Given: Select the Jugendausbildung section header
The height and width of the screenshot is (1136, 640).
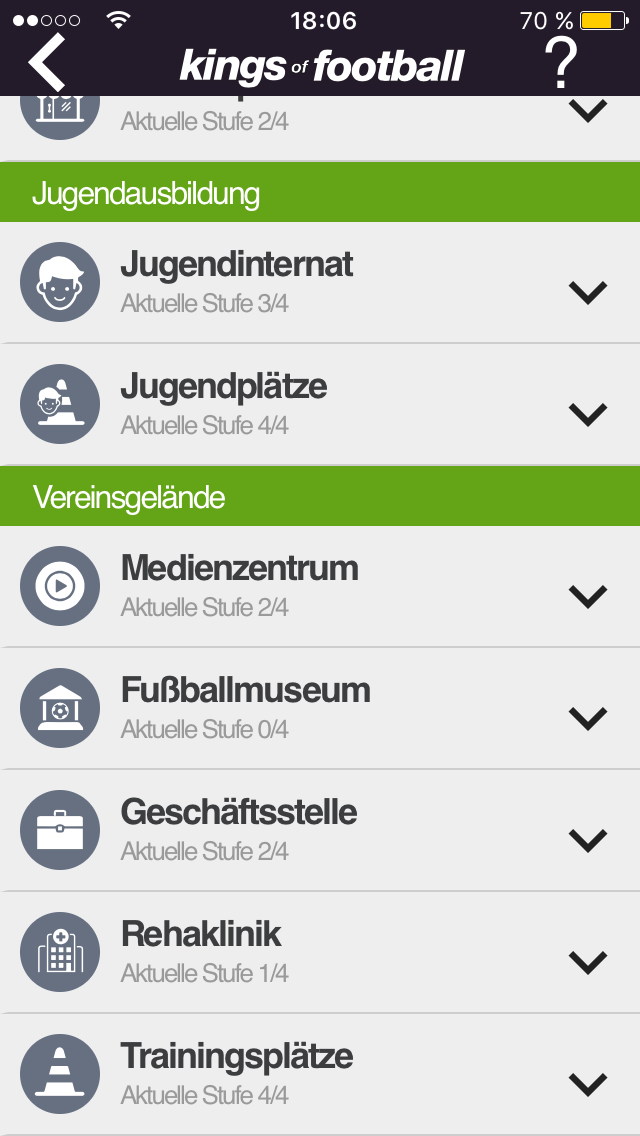Looking at the screenshot, I should [x=320, y=193].
